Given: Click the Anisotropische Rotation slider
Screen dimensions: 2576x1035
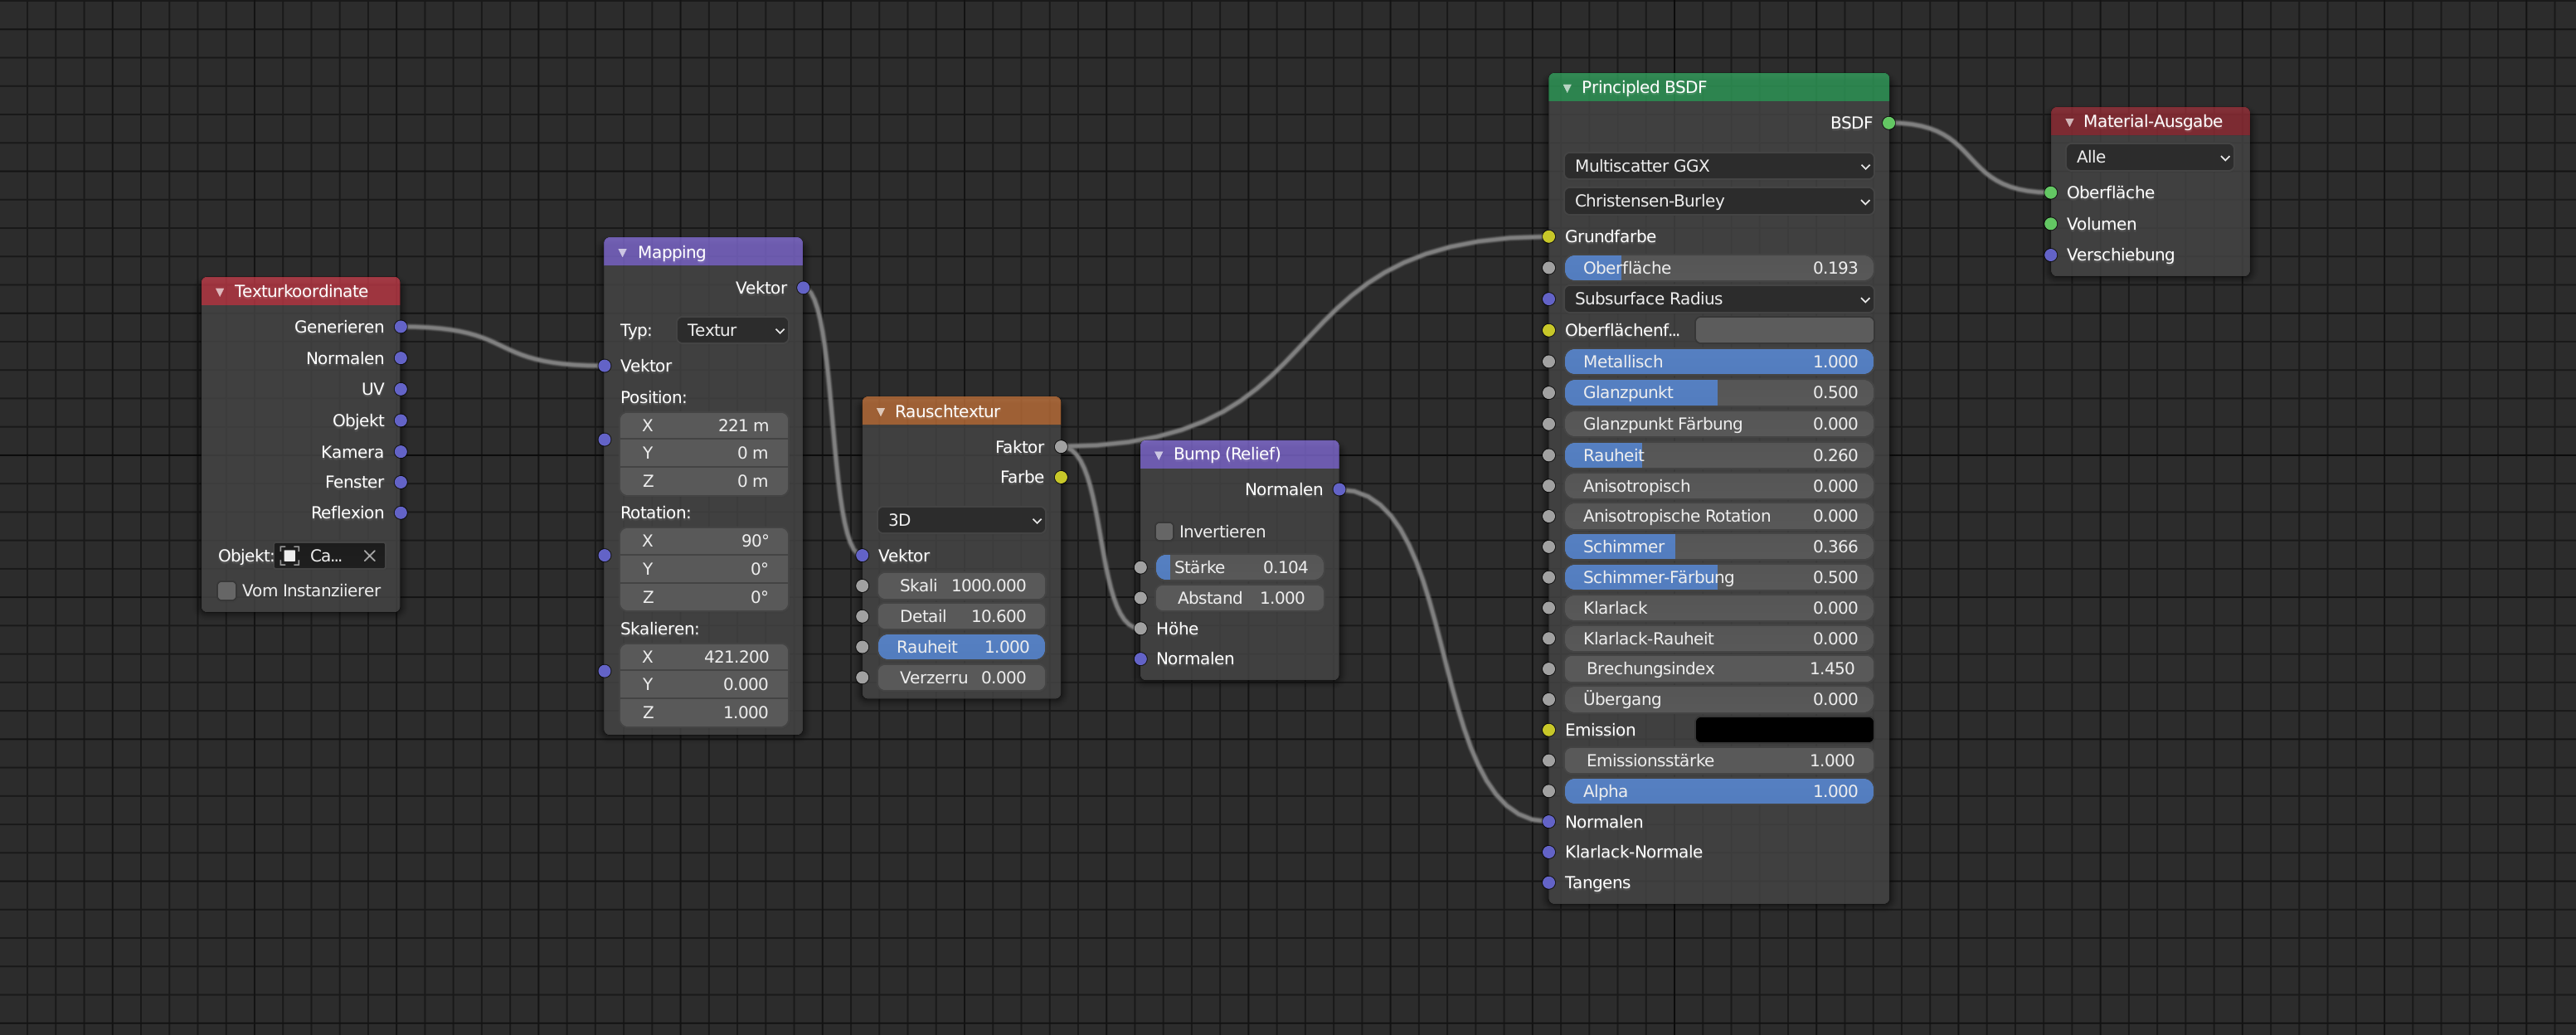Looking at the screenshot, I should [1718, 516].
